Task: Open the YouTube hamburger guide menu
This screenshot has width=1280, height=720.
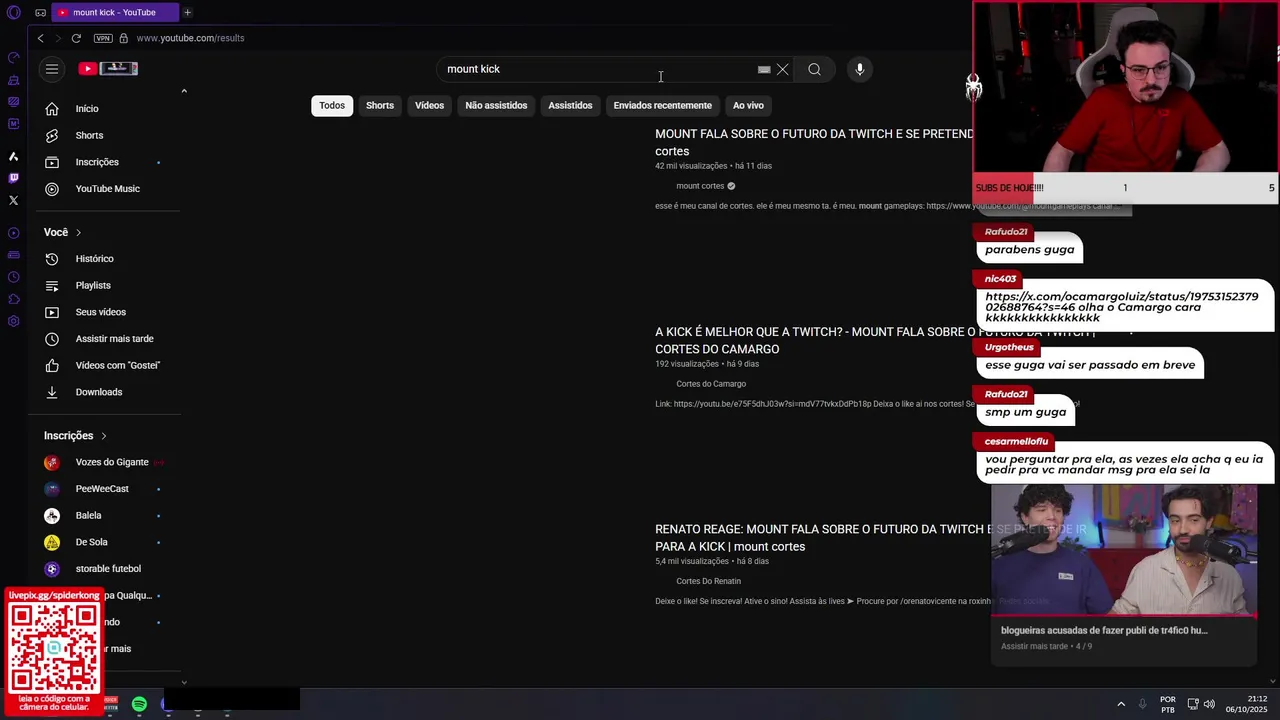Action: (52, 69)
